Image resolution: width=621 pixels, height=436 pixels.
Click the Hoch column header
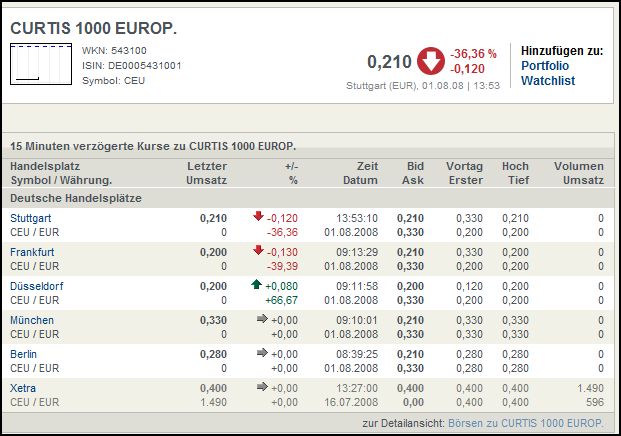tap(515, 166)
